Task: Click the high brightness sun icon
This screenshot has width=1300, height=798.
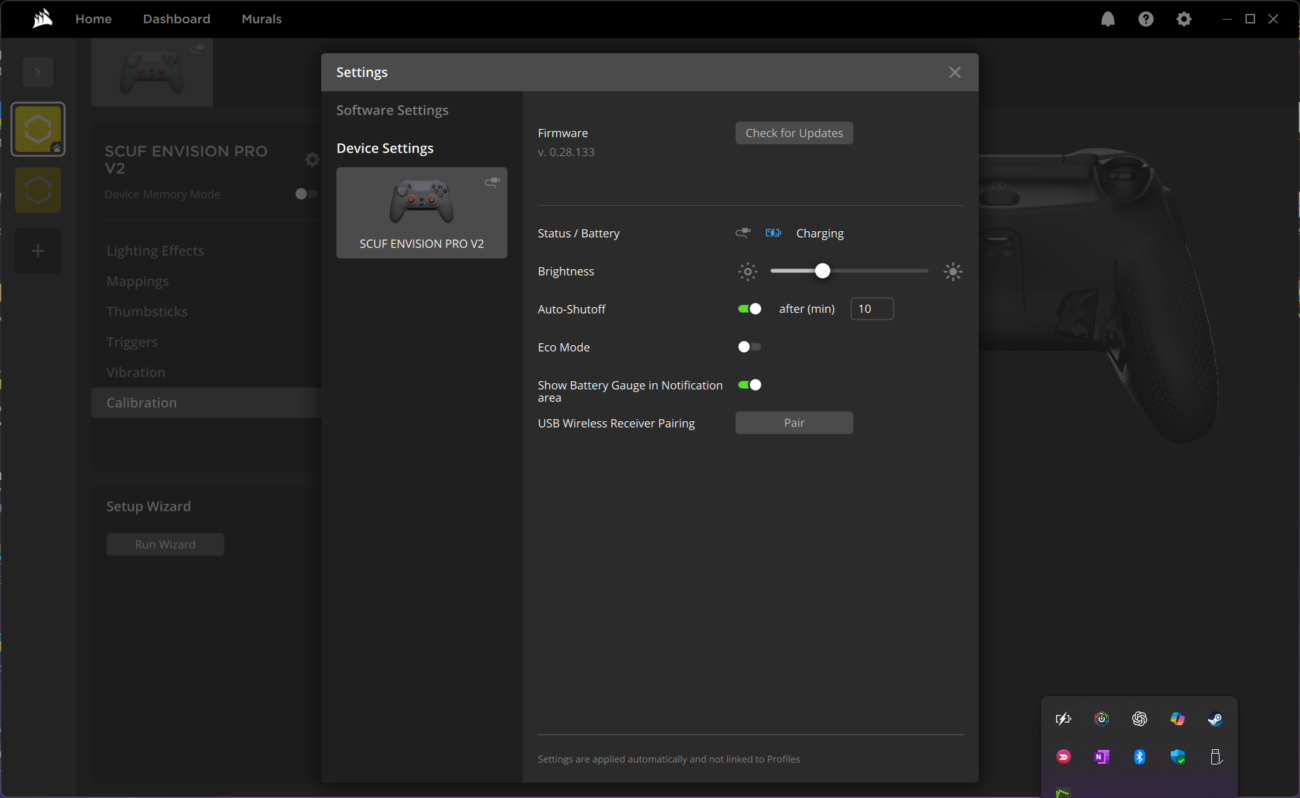Action: tap(953, 271)
